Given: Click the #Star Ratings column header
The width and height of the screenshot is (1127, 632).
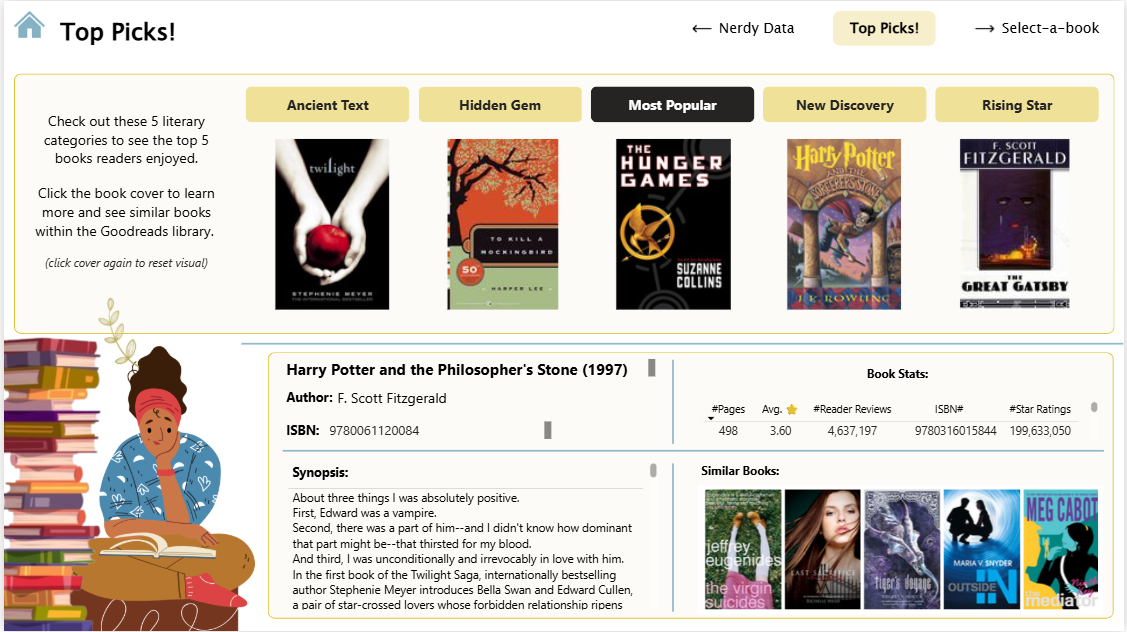Looking at the screenshot, I should (x=1040, y=409).
